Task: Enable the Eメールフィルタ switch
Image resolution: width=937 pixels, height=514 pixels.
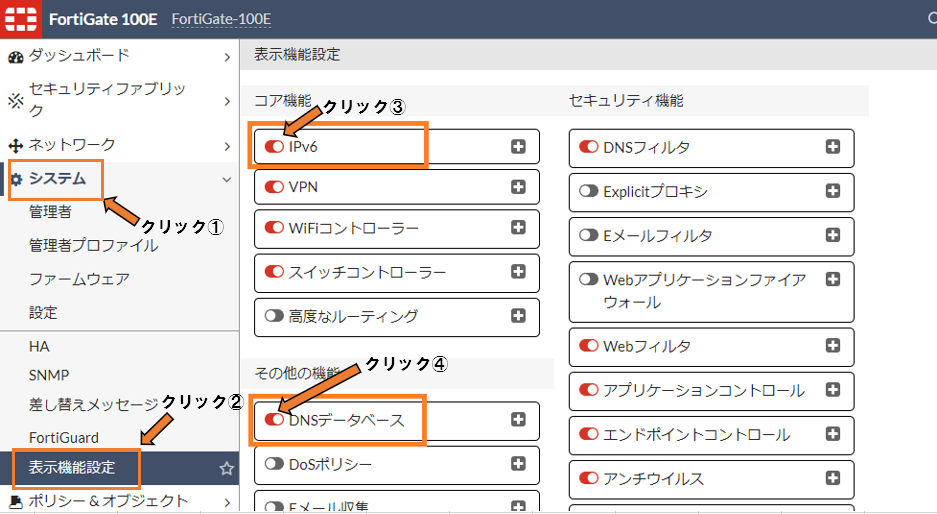Action: 589,235
